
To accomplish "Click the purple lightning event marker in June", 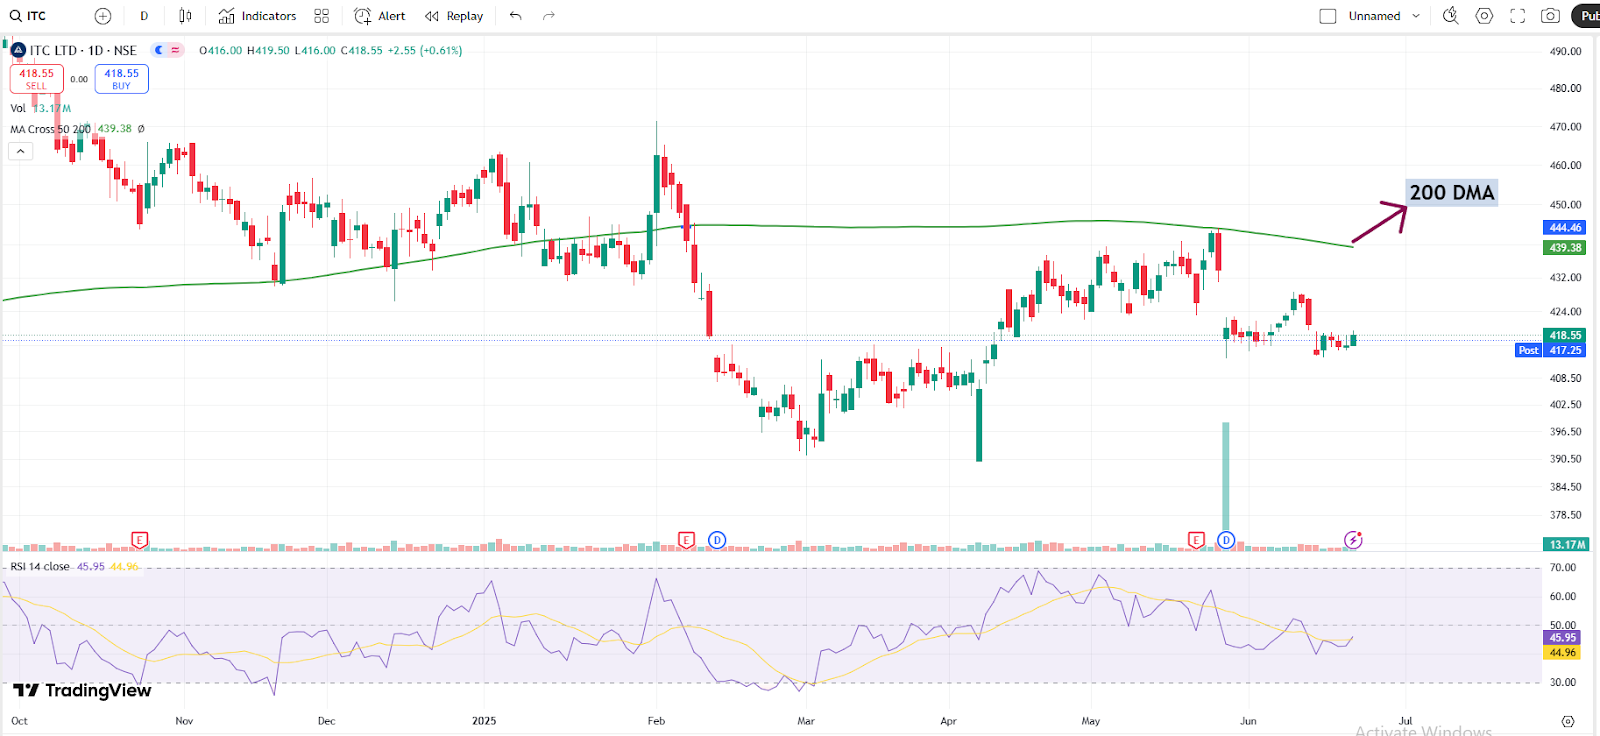I will point(1353,540).
